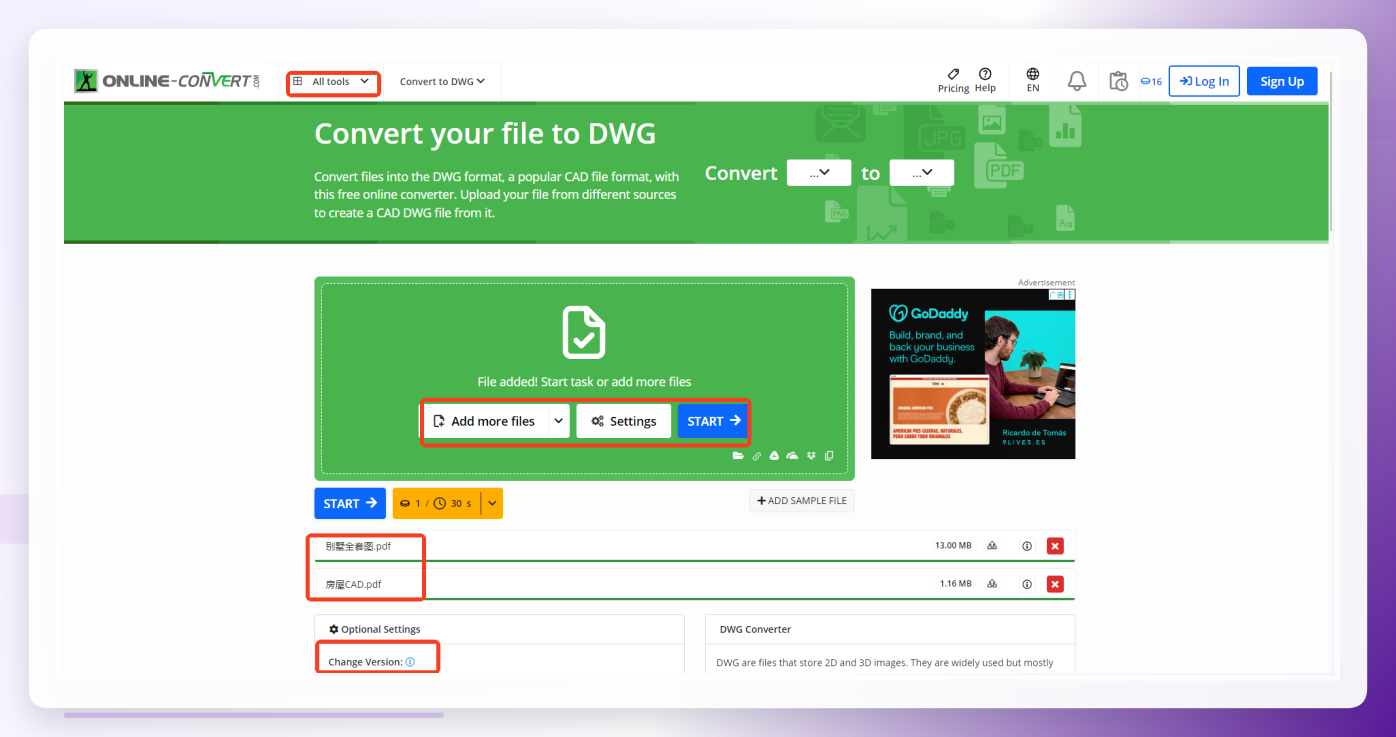1396x737 pixels.
Task: Click the page vertical scrollbar
Action: tap(1332, 150)
